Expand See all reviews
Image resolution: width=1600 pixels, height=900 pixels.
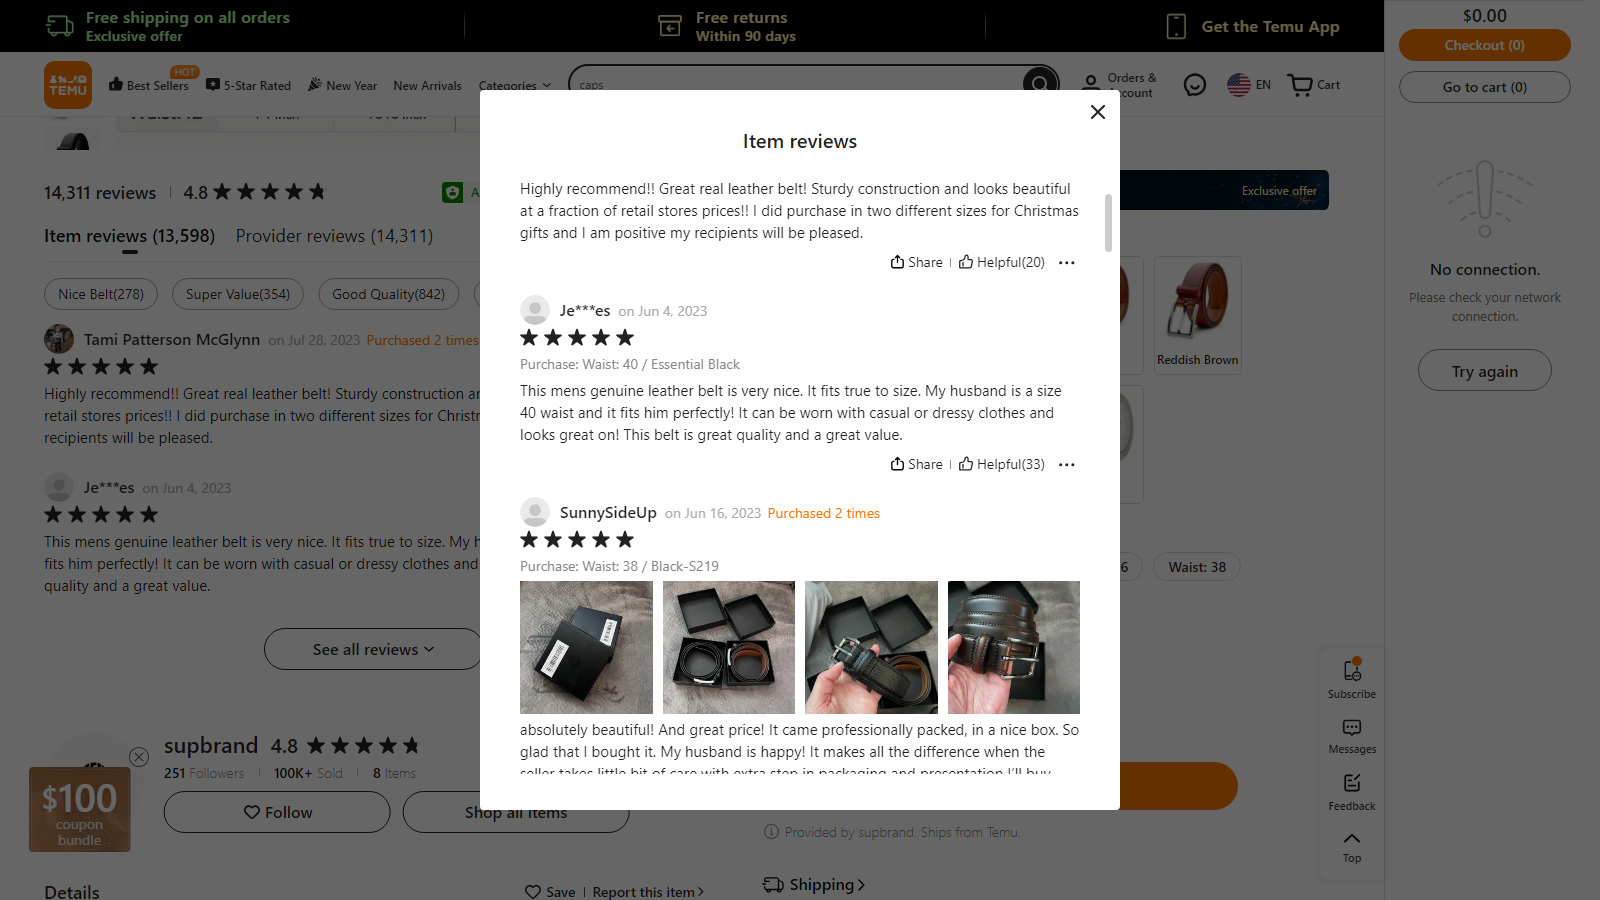[373, 649]
